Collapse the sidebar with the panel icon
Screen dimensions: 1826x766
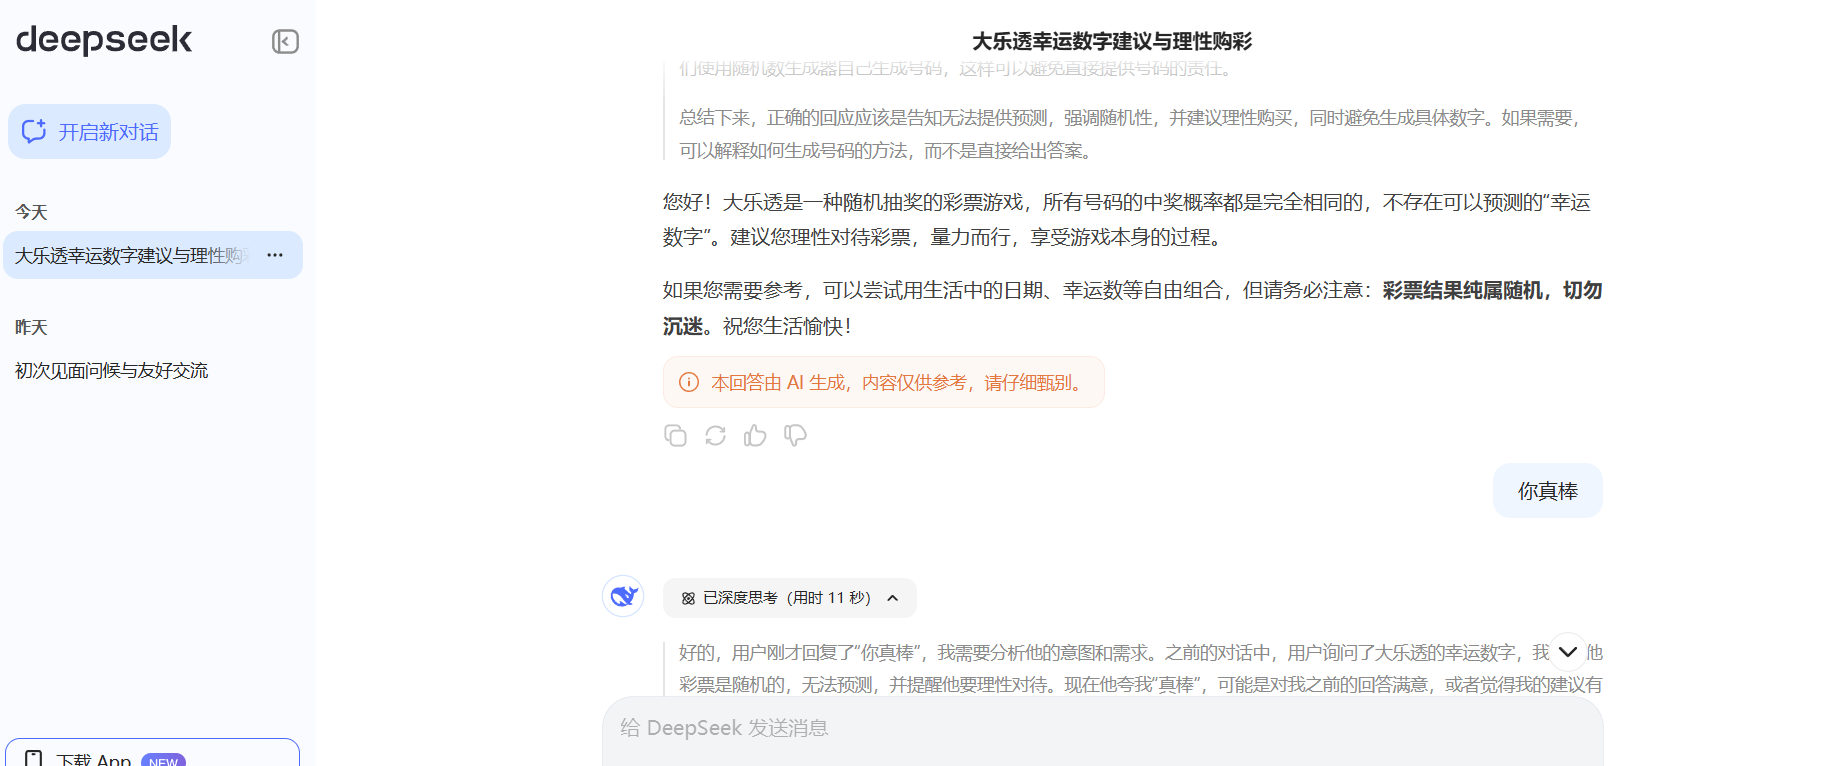point(285,41)
